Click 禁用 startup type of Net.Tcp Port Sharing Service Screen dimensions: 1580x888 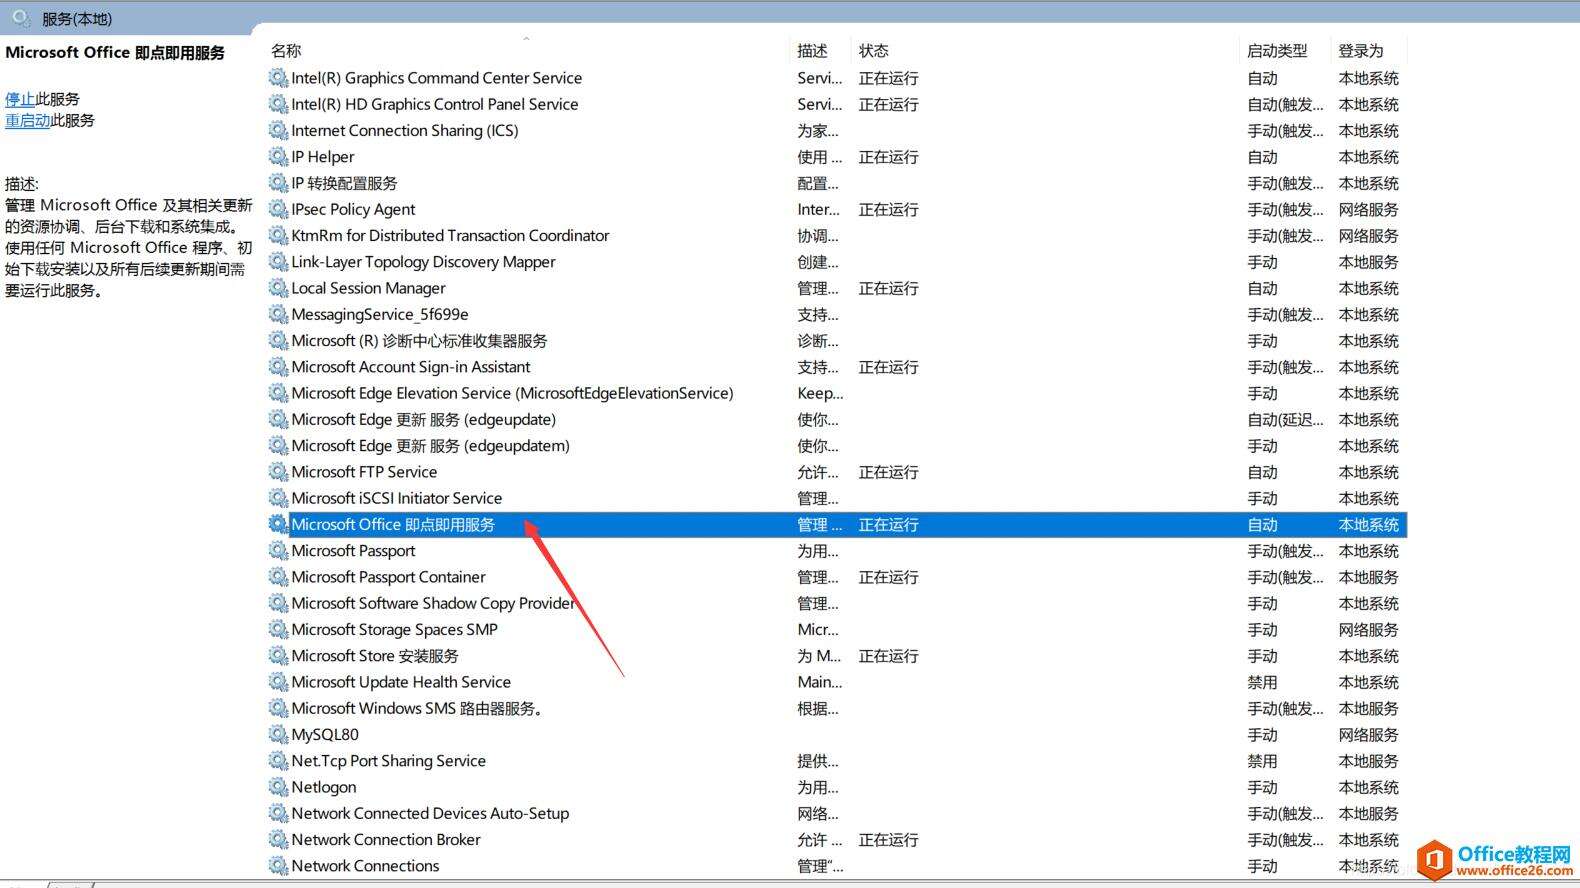click(1262, 761)
